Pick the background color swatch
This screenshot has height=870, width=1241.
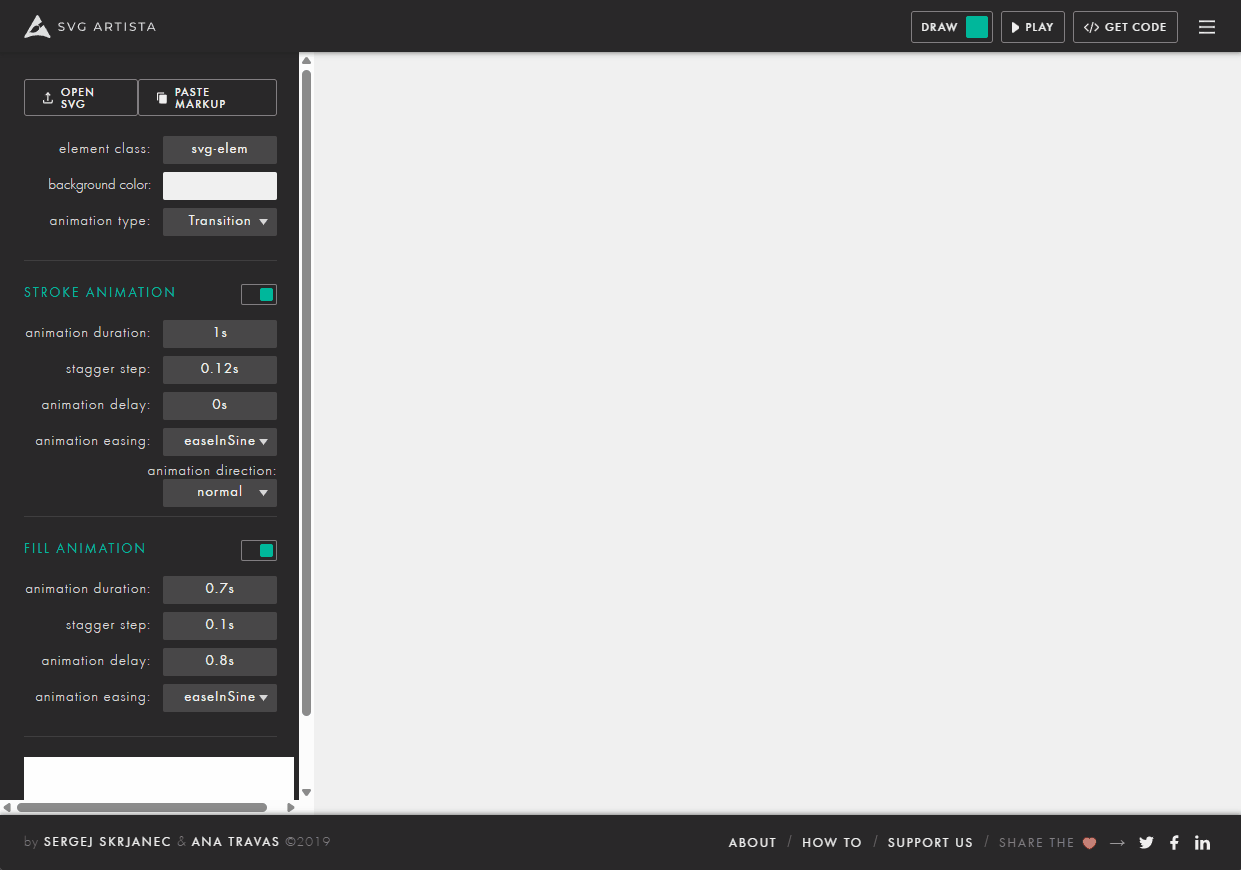[220, 186]
